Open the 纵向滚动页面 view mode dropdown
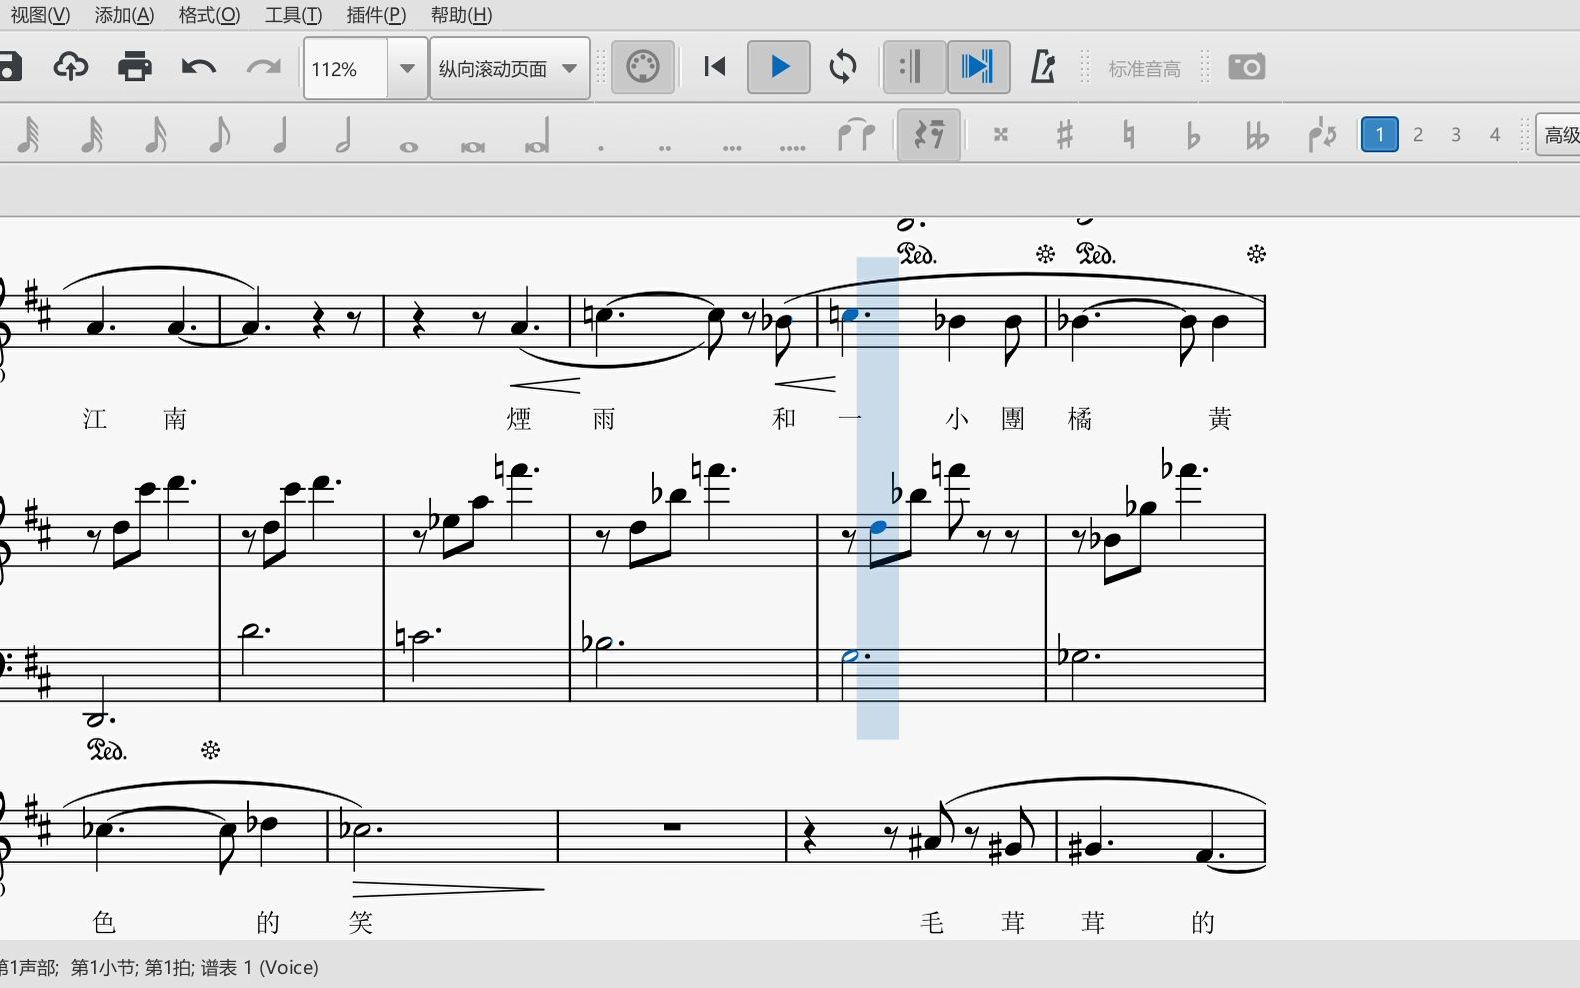 click(x=509, y=69)
